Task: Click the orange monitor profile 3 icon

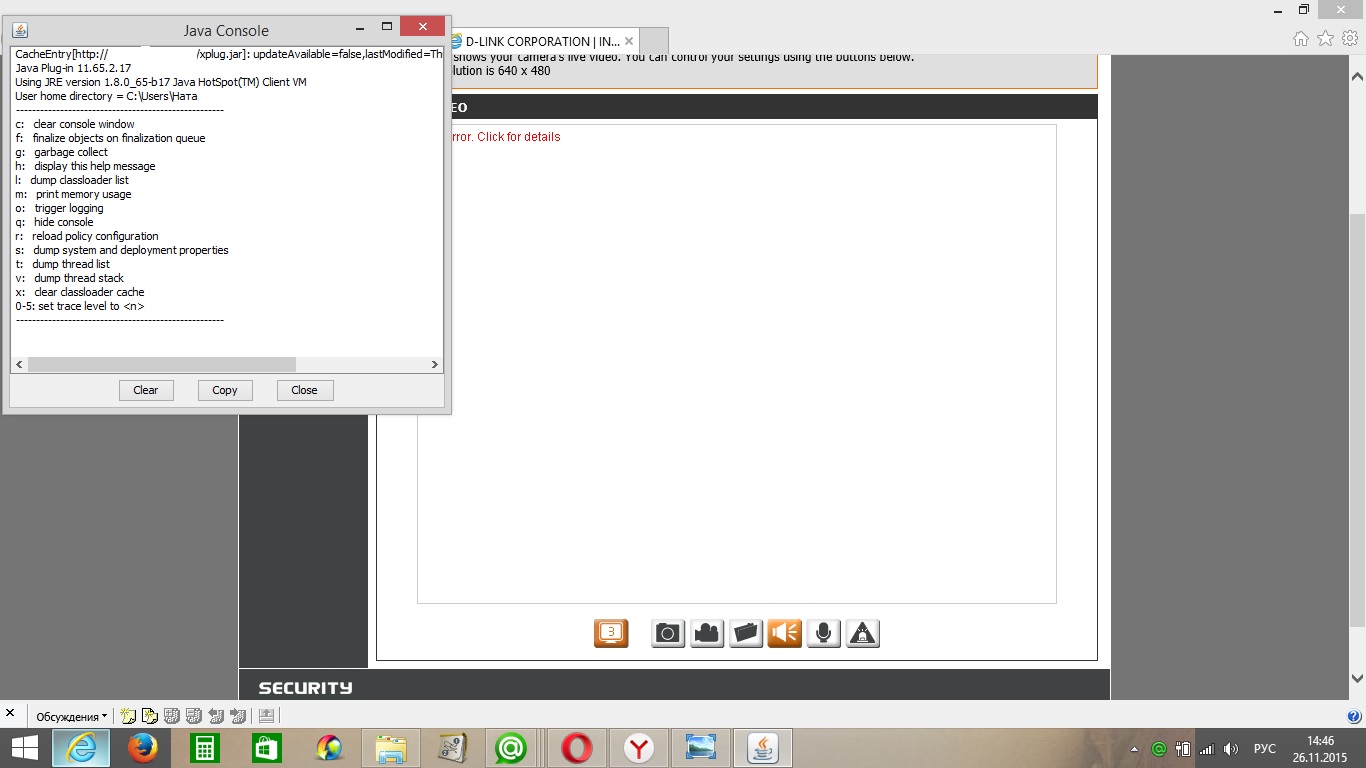Action: [611, 633]
